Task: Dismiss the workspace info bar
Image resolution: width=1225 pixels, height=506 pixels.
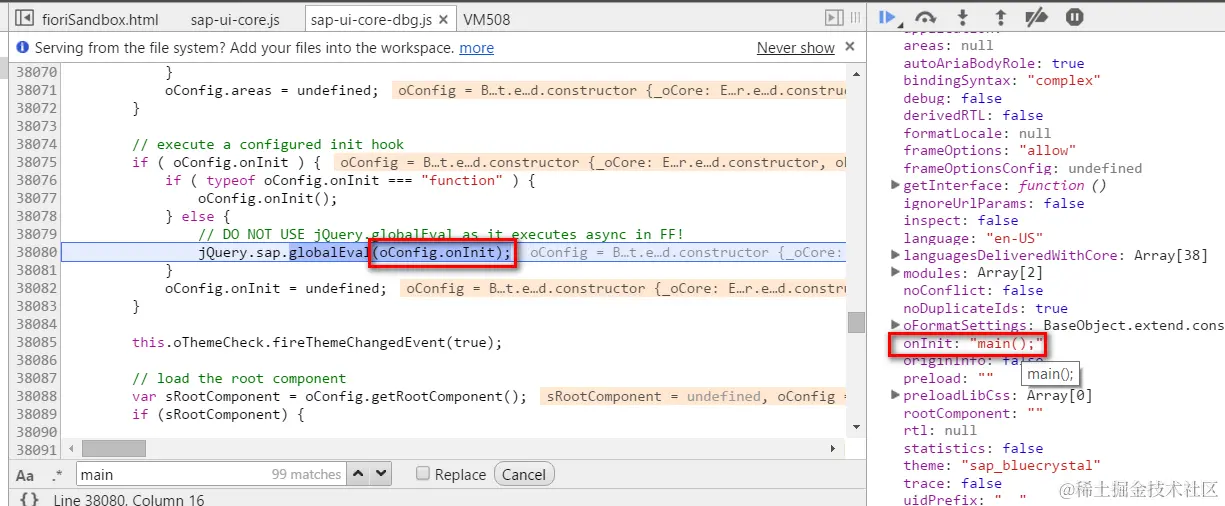Action: click(x=850, y=46)
